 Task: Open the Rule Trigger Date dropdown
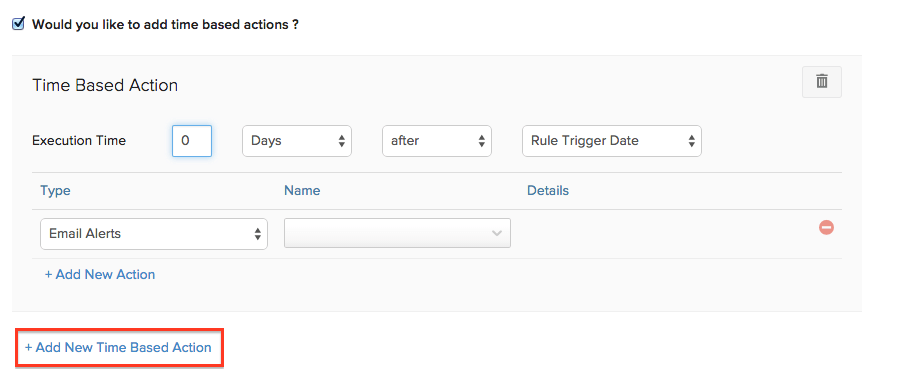coord(612,141)
